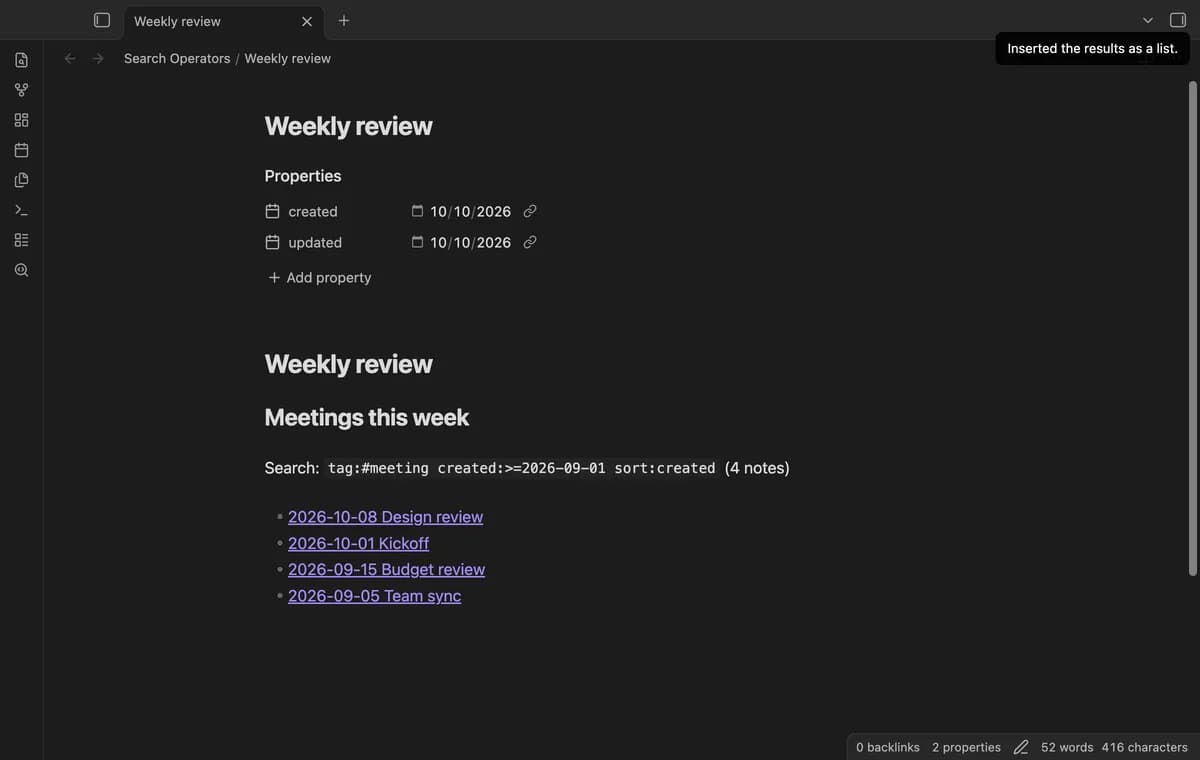Open the 2026-10-08 Design review link
The width and height of the screenshot is (1200, 760).
(x=385, y=517)
